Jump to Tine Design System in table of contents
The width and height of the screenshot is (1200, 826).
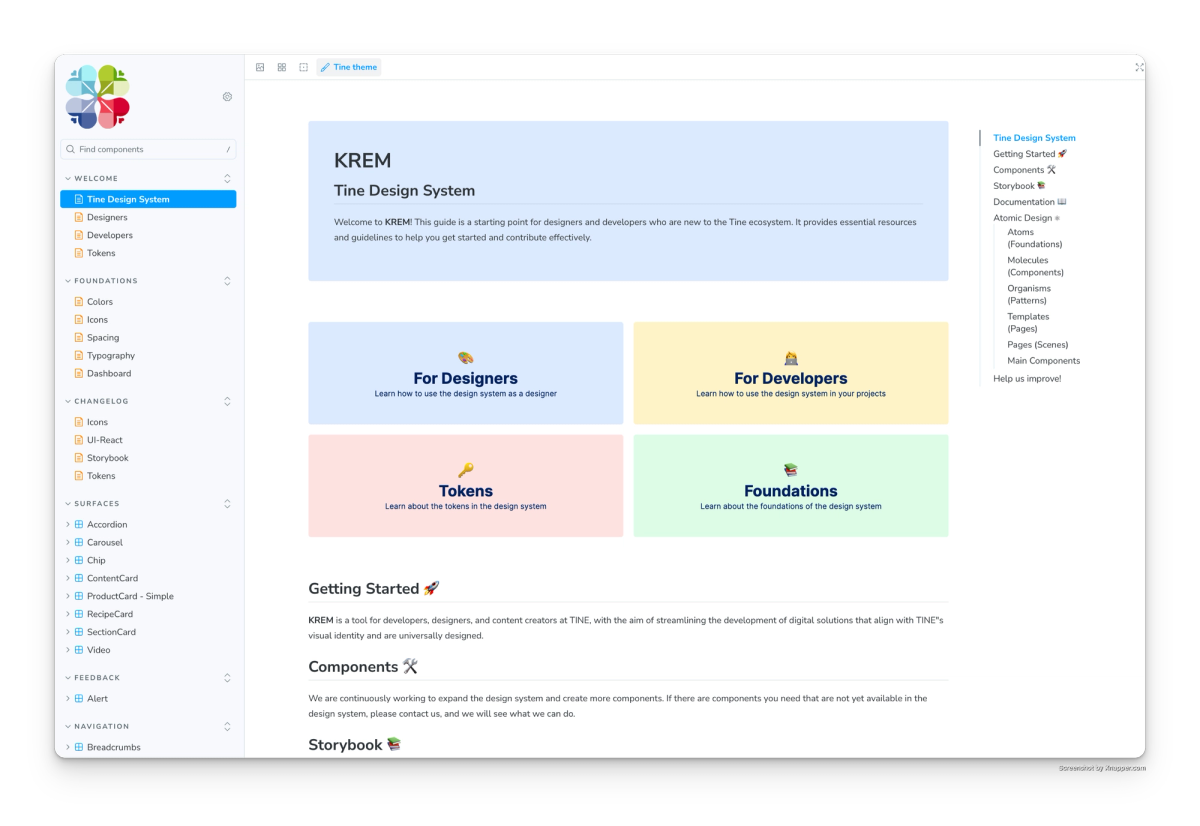pos(1034,138)
